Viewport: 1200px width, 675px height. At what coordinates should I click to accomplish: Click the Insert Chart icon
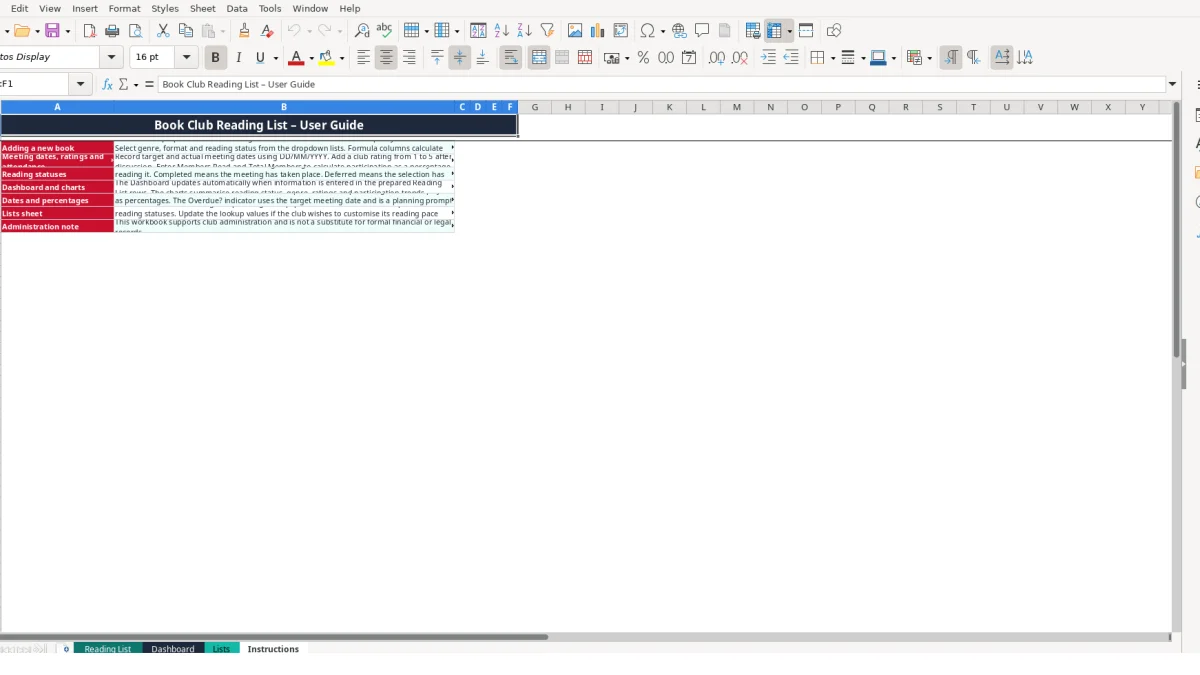(598, 31)
